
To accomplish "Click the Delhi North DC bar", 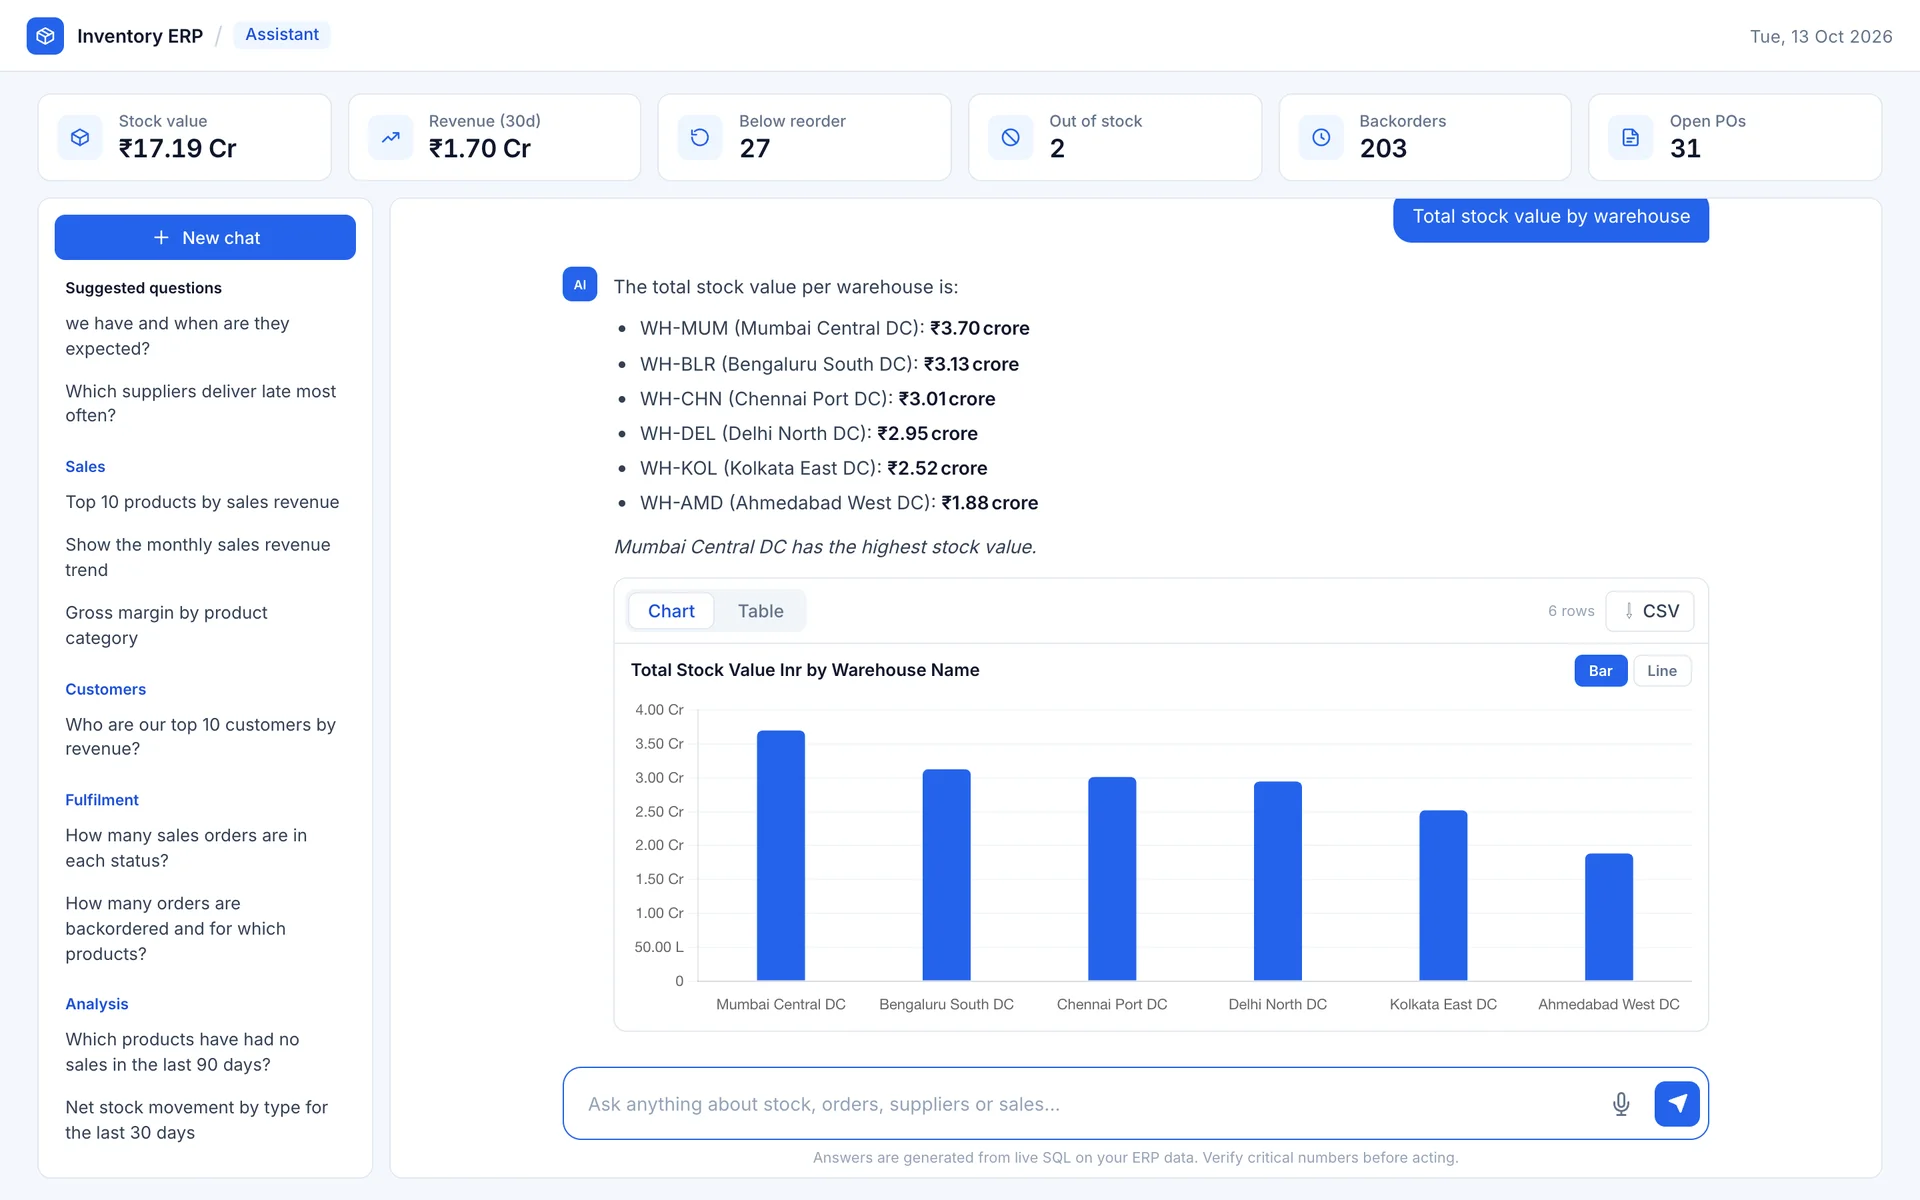I will tap(1278, 881).
